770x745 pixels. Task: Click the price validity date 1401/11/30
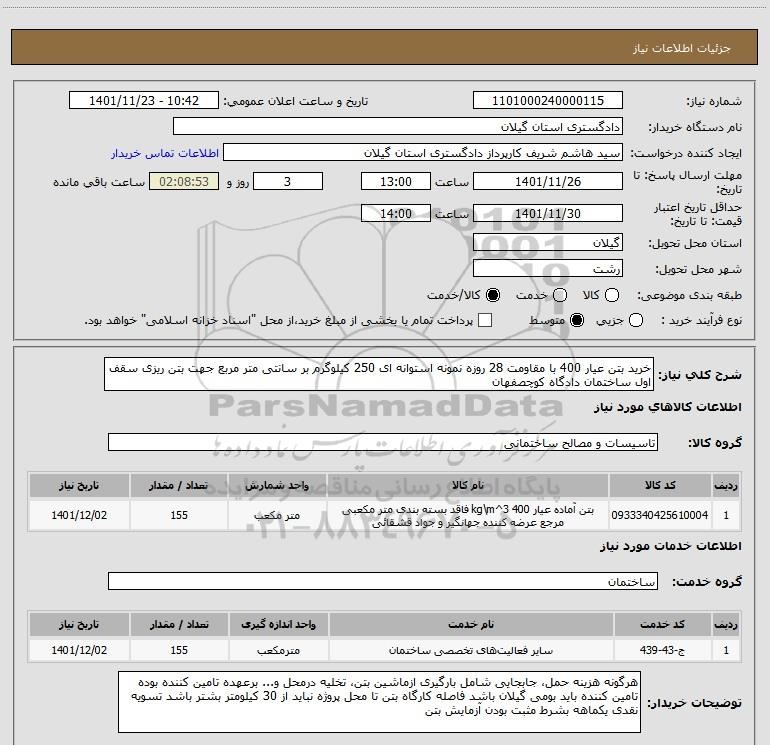click(x=548, y=213)
